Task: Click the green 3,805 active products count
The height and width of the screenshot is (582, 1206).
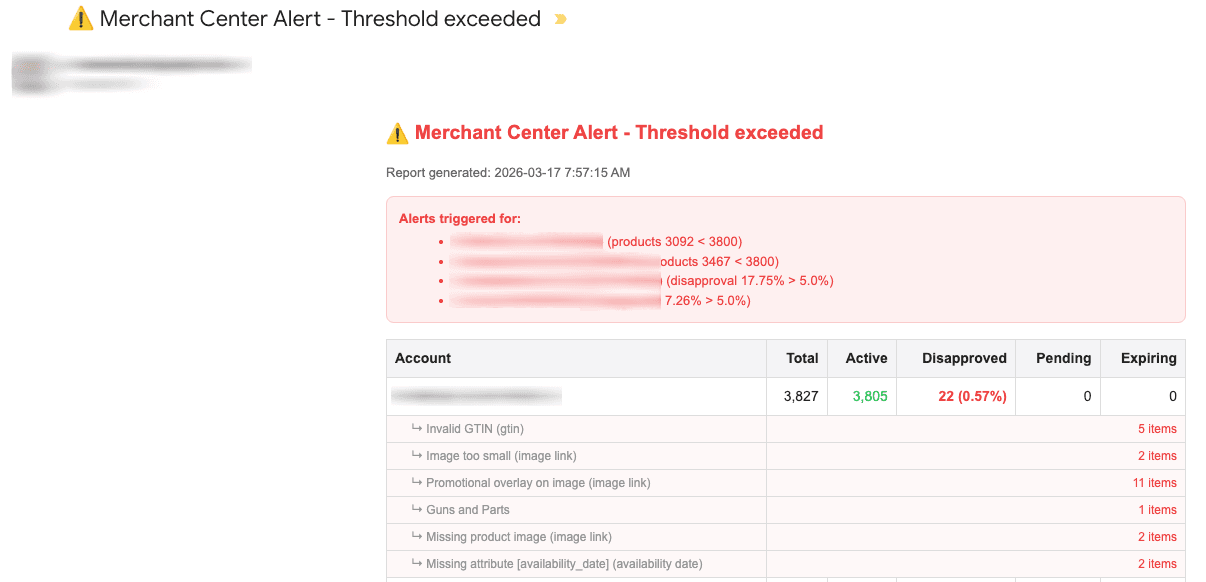Action: click(x=866, y=396)
